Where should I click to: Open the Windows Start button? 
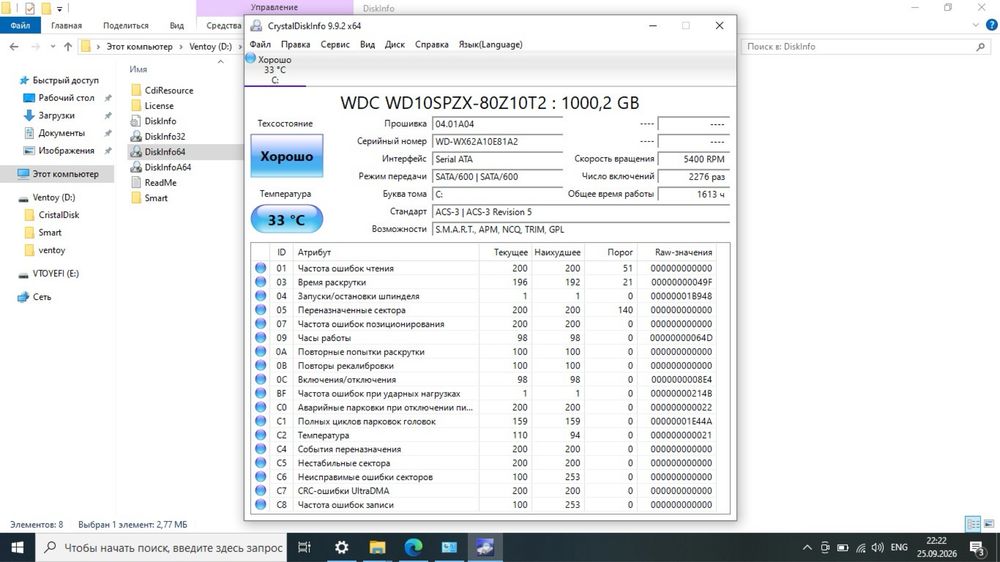17,547
